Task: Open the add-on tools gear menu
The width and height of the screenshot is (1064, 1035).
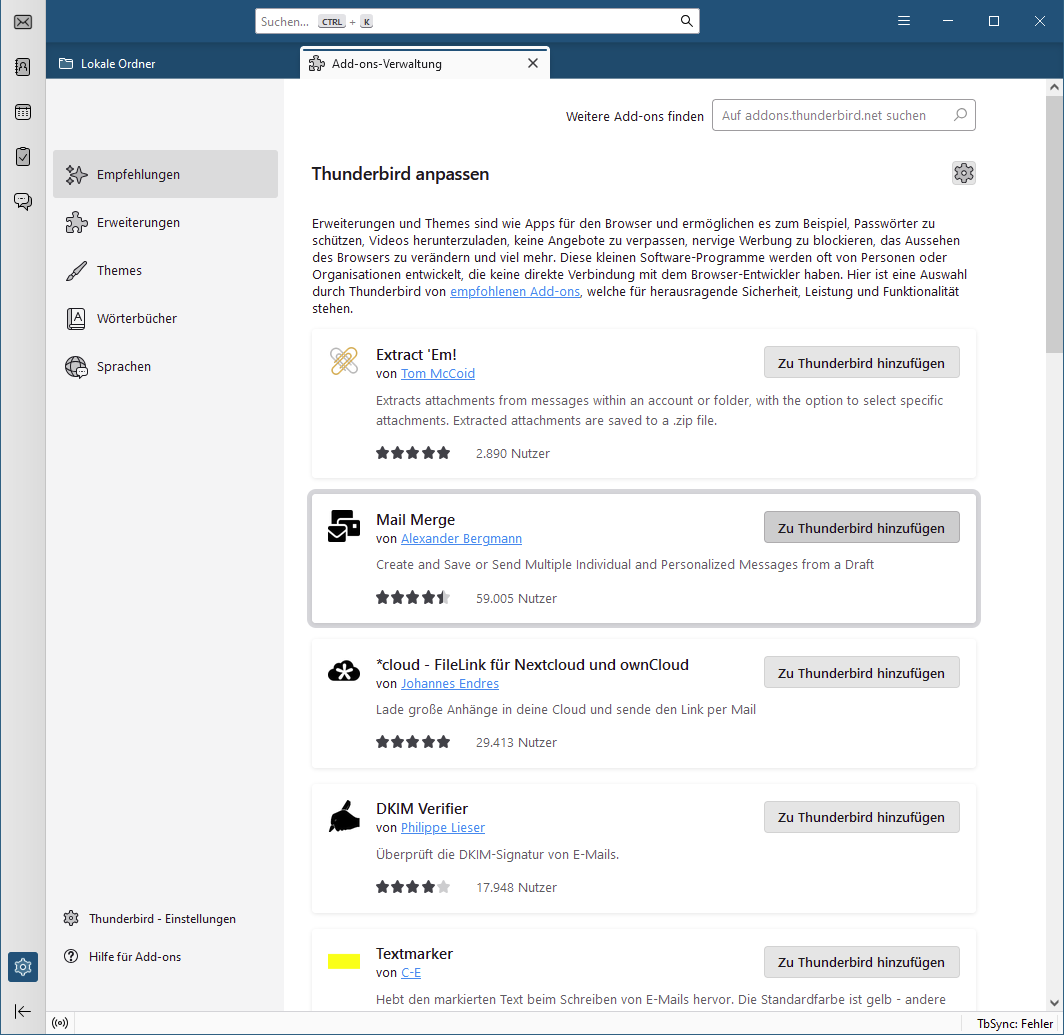Action: tap(964, 173)
